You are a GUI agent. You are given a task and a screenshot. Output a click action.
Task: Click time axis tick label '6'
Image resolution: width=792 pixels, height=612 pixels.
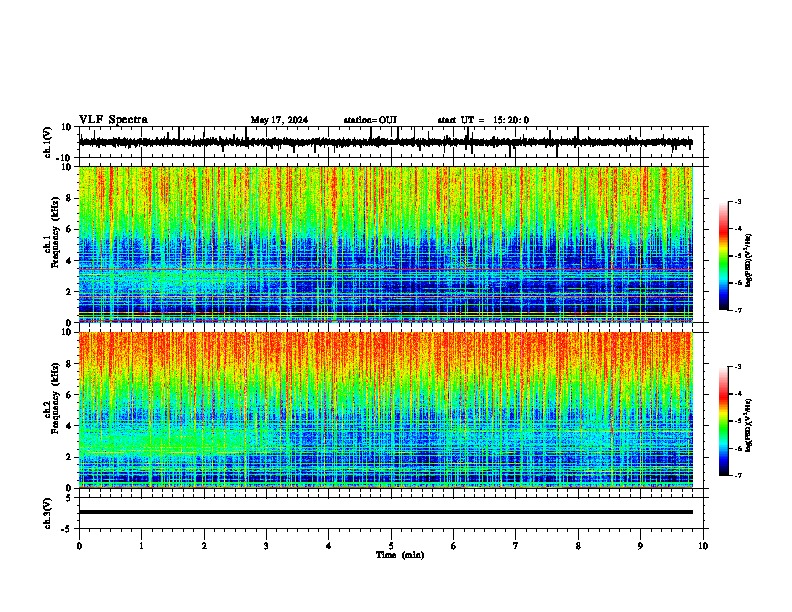pyautogui.click(x=454, y=546)
